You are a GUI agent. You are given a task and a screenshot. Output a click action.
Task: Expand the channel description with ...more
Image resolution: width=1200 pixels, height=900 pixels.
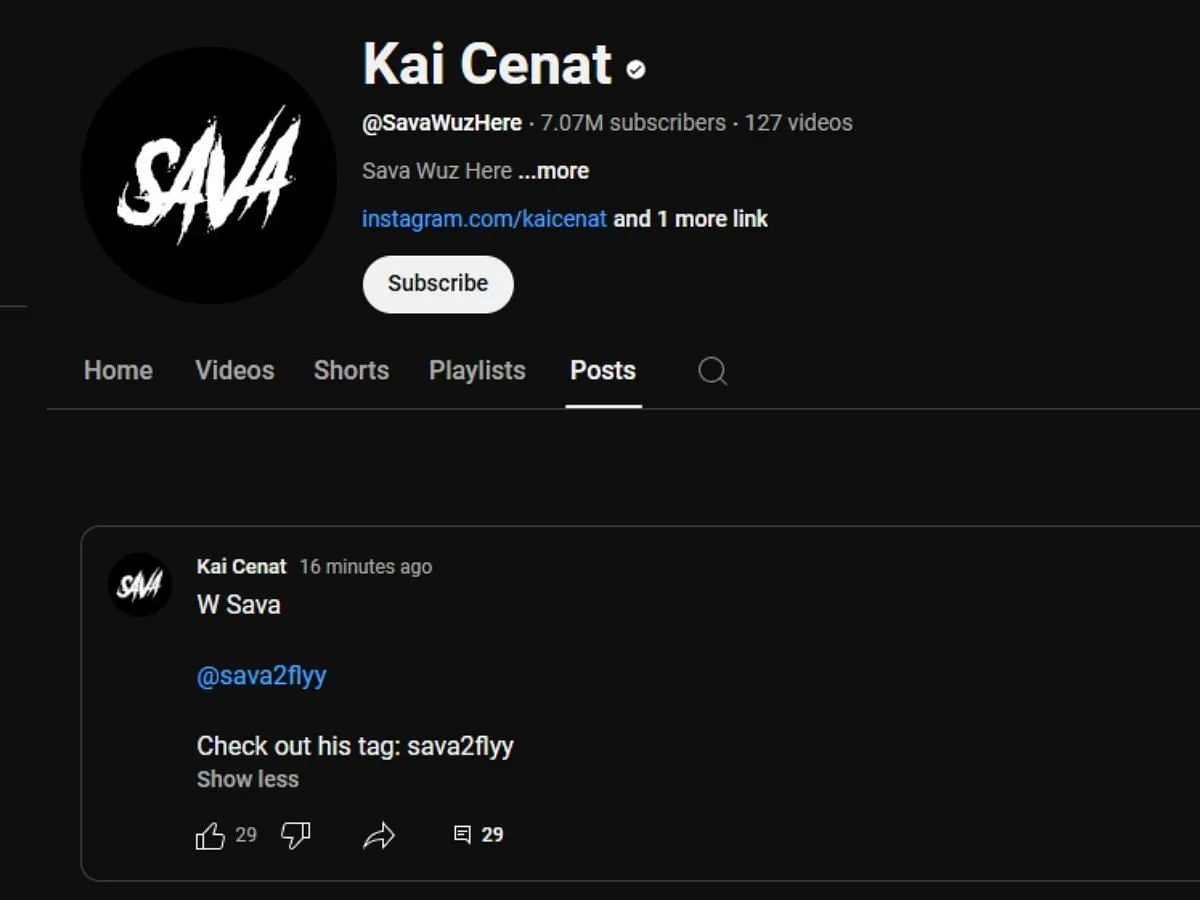[x=553, y=171]
